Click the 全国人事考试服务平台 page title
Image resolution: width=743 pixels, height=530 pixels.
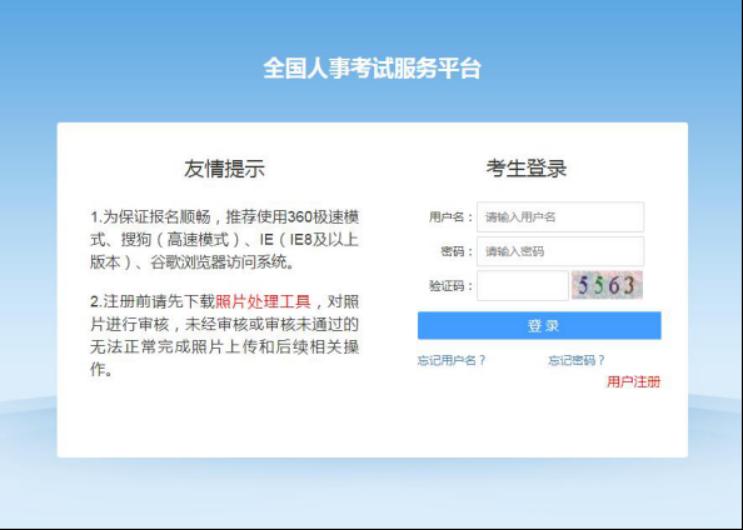point(372,69)
